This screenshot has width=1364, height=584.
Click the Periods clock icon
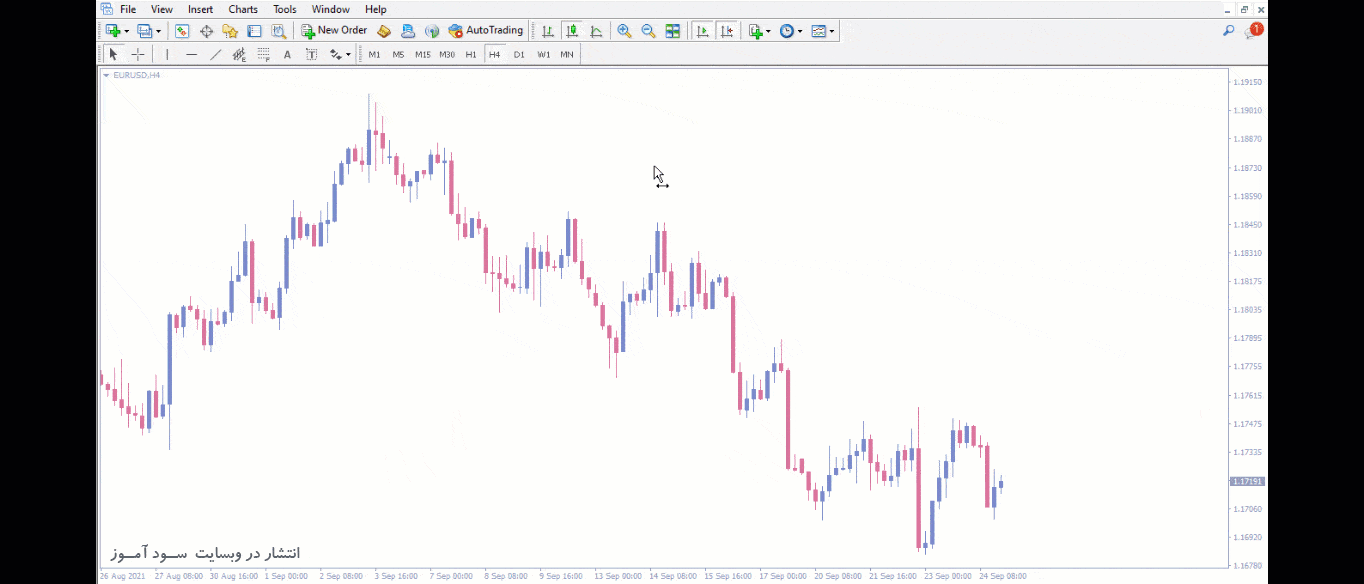point(787,31)
